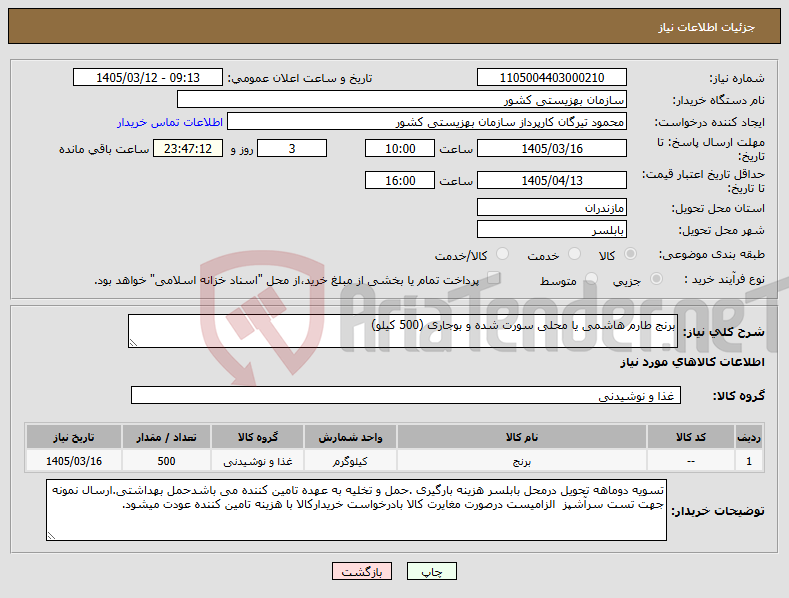
Task: Click the واحد شمارش column header
Action: pos(350,437)
